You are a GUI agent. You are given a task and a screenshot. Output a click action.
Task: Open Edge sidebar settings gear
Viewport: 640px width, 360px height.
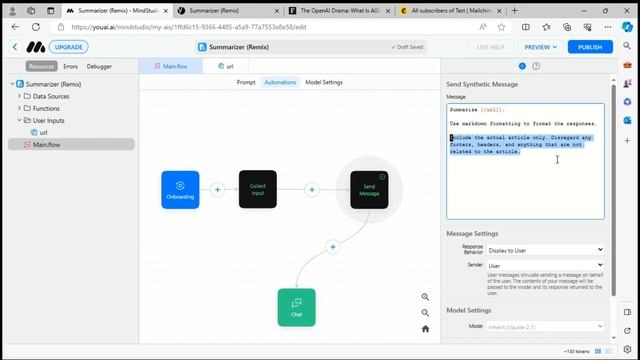627,349
